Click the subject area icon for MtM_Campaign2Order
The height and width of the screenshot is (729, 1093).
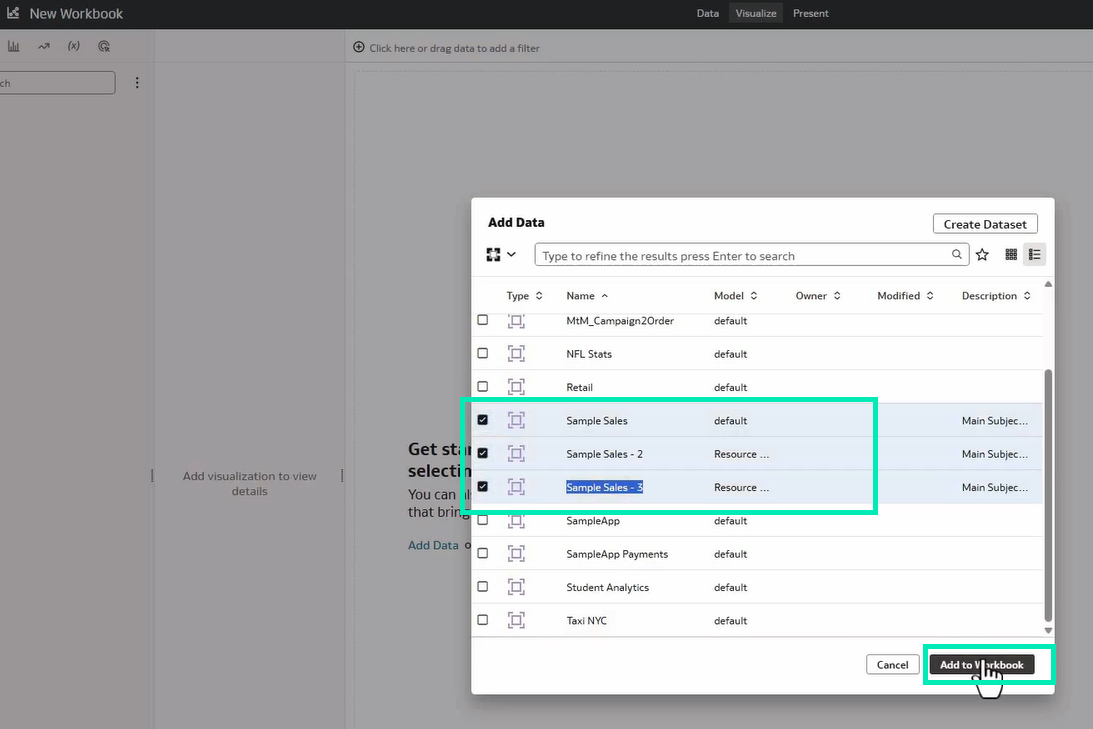tap(516, 321)
